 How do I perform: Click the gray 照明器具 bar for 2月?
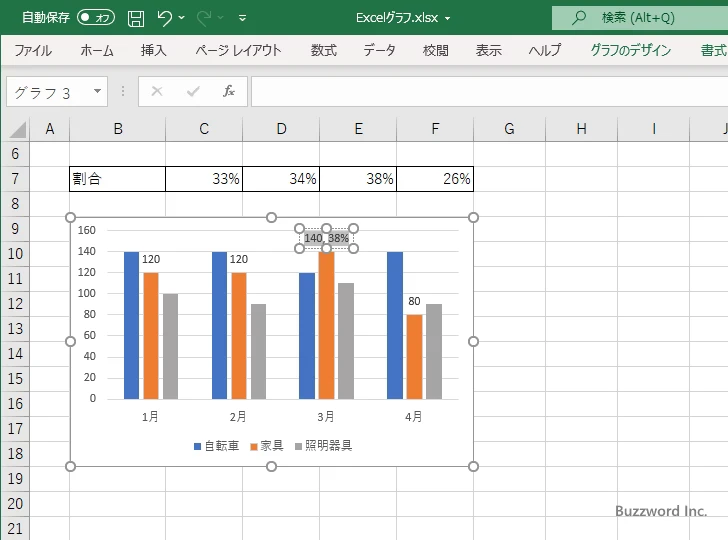click(x=259, y=351)
